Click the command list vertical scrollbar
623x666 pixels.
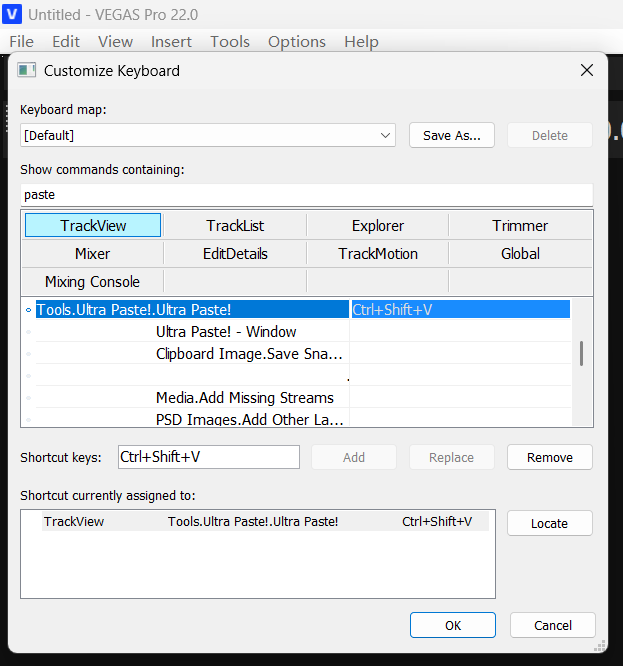[581, 353]
